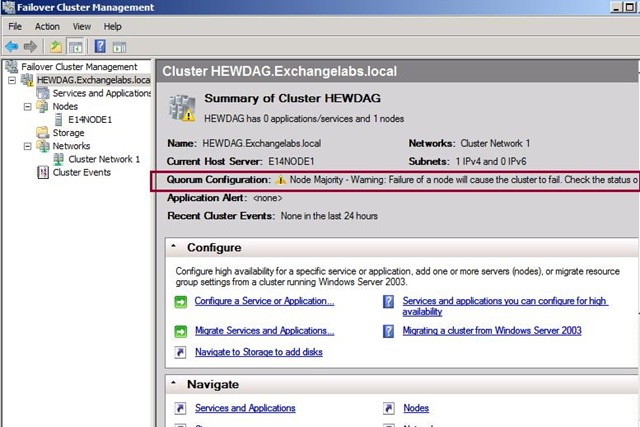640x427 pixels.
Task: Select the Nodes tree item
Action: 65,107
